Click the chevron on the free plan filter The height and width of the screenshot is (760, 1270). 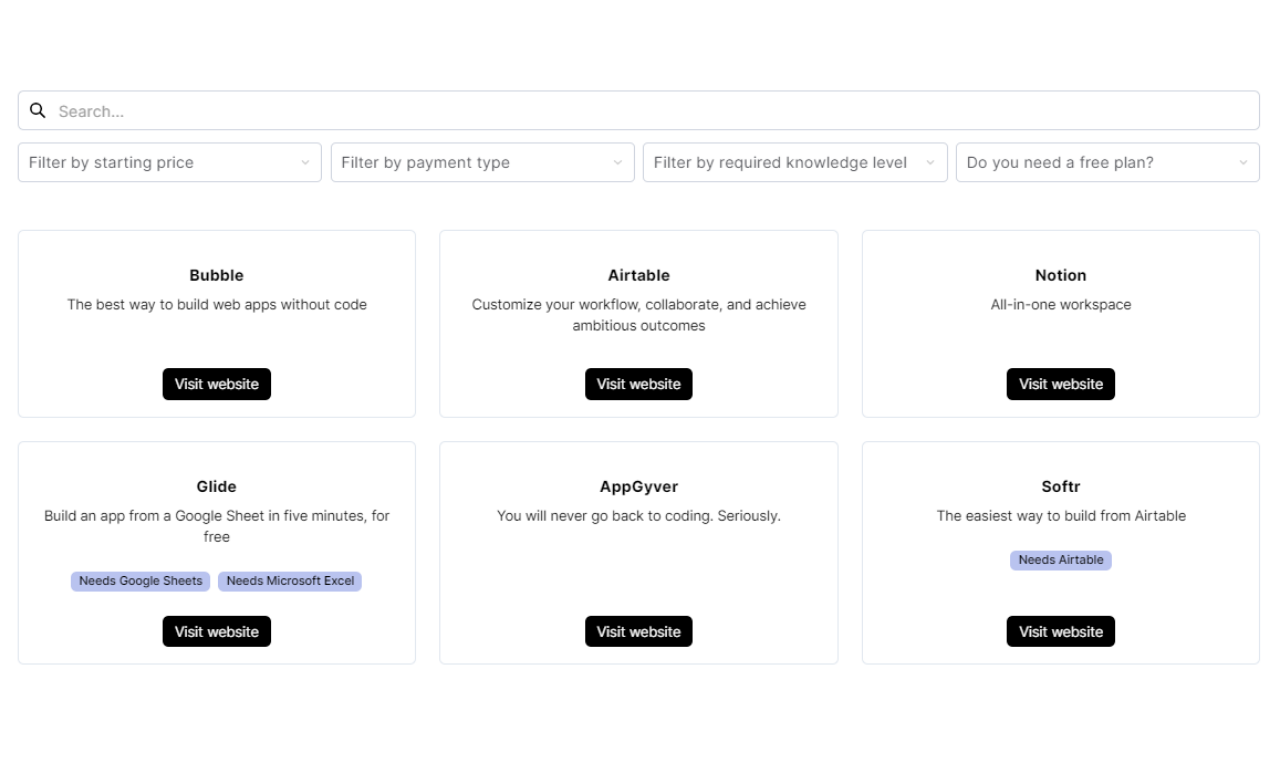tap(1244, 162)
